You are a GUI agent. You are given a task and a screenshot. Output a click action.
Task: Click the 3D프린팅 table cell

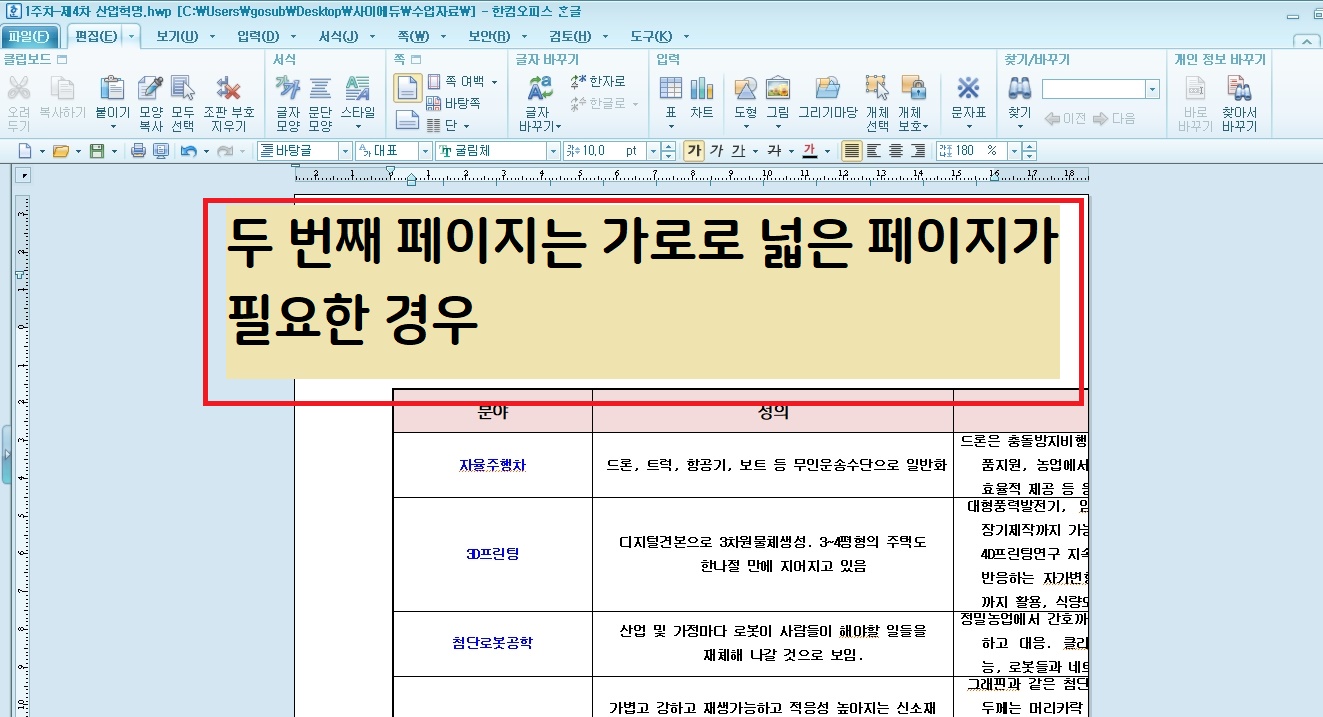click(495, 554)
